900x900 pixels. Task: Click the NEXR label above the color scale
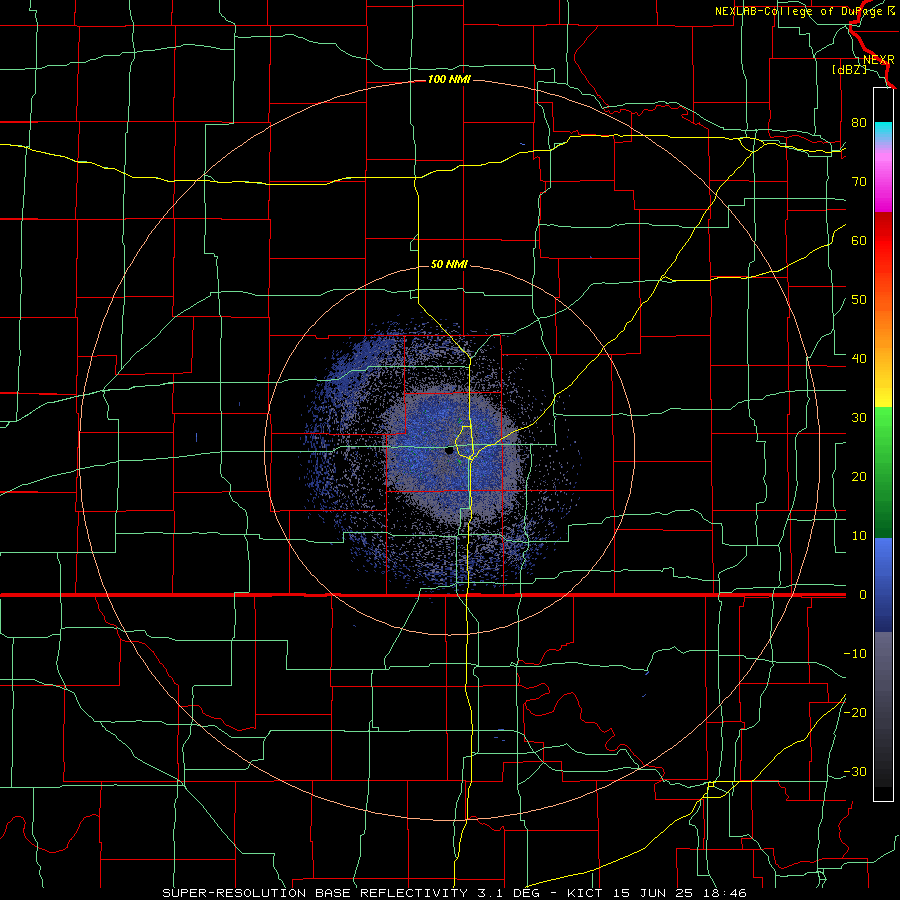(x=879, y=60)
